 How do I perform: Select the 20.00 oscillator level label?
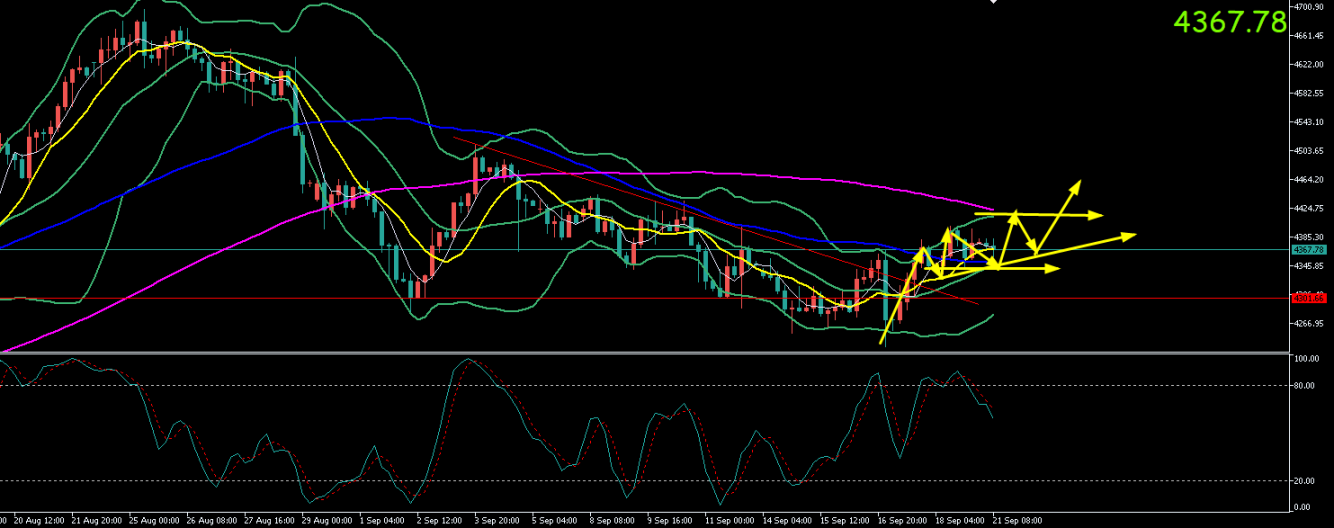click(x=1305, y=481)
